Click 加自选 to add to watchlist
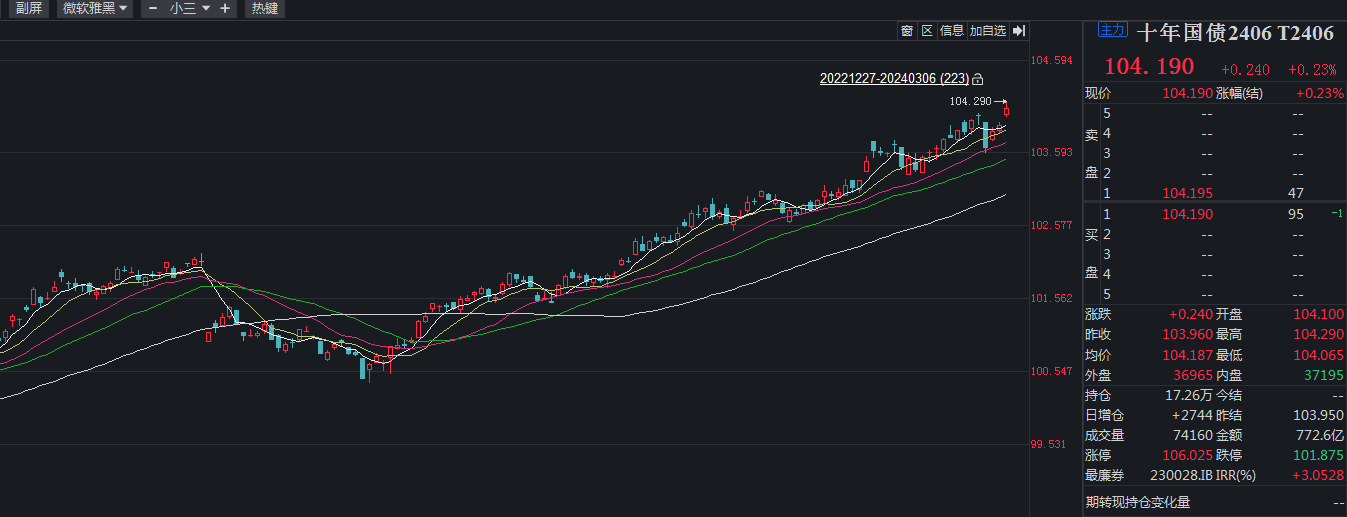The width and height of the screenshot is (1347, 517). [x=987, y=31]
